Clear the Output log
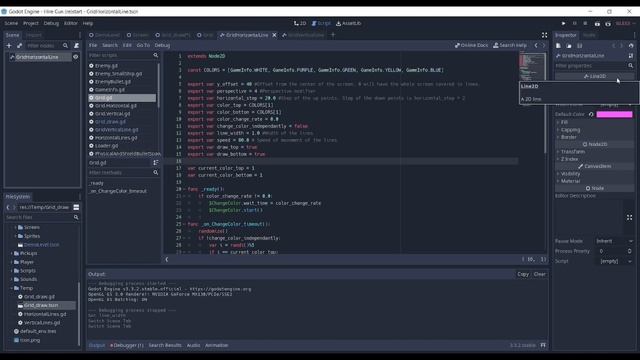 pyautogui.click(x=540, y=274)
